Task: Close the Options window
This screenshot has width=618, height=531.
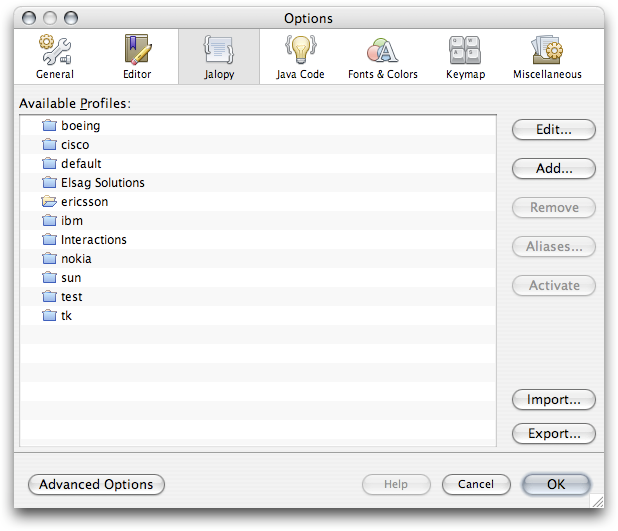Action: click(29, 18)
